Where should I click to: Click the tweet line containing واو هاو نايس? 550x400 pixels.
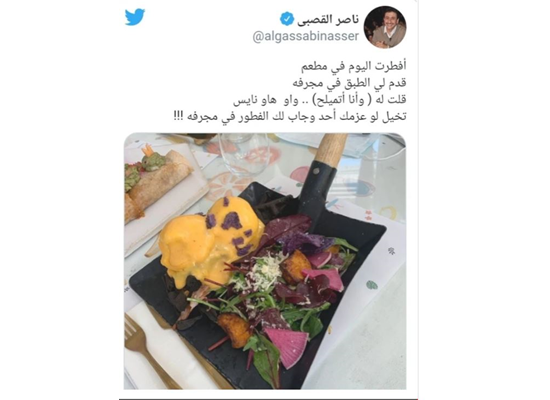320,99
